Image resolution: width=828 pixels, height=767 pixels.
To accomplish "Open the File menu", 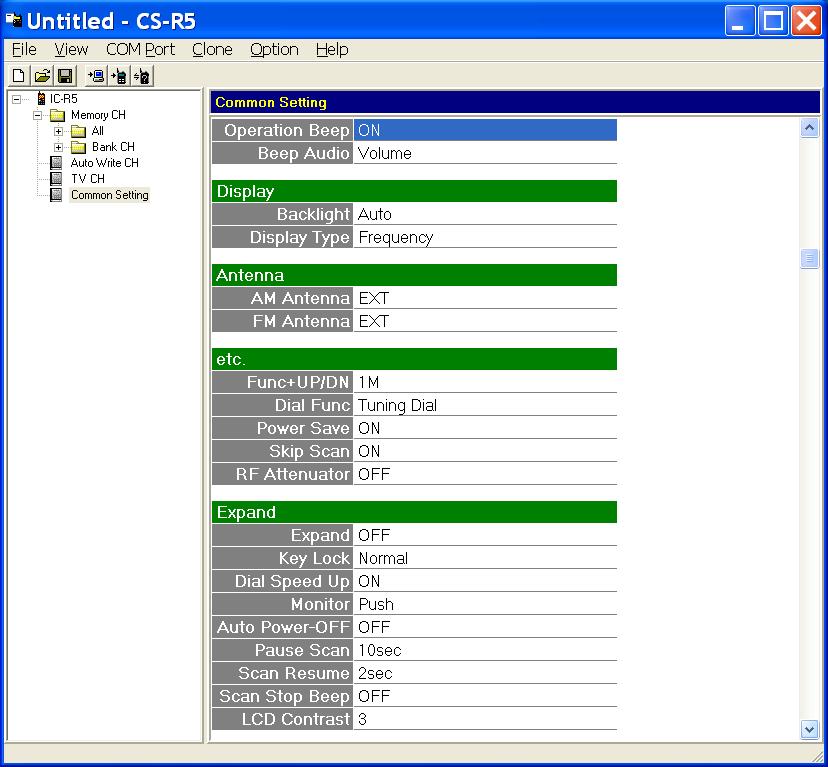I will 24,49.
